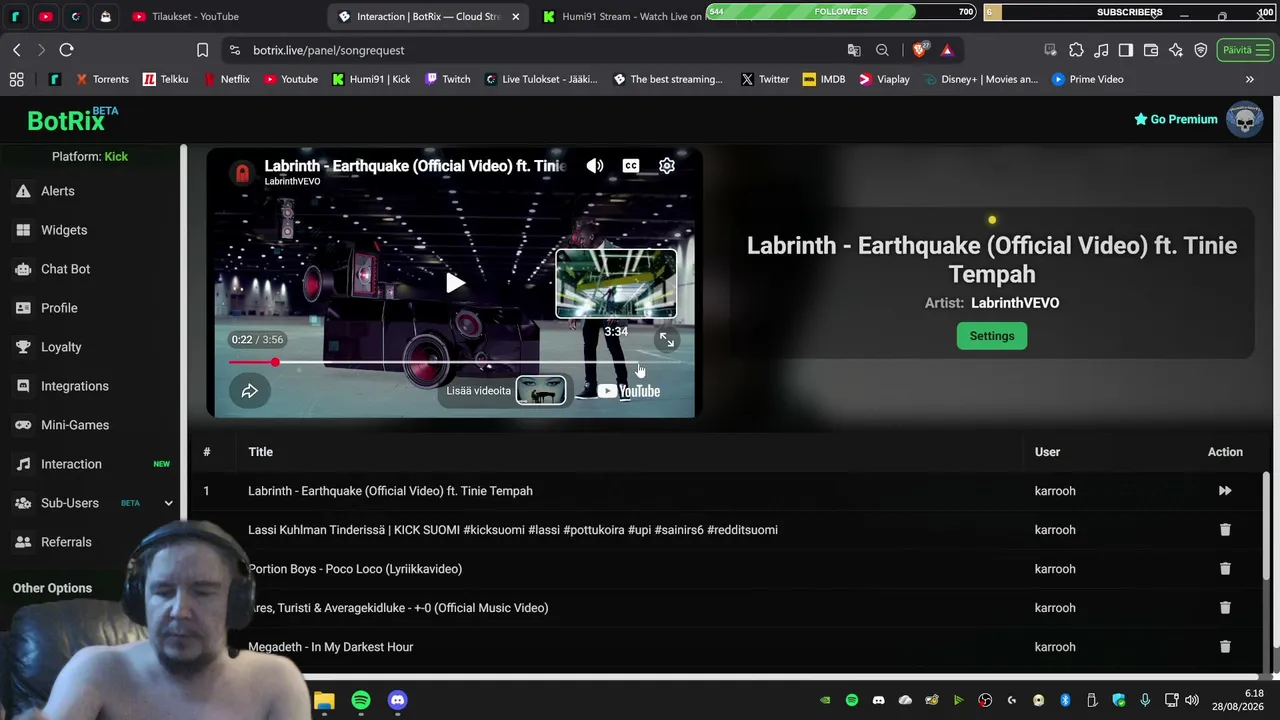Select Interaction in the sidebar
The image size is (1280, 720).
pos(71,464)
